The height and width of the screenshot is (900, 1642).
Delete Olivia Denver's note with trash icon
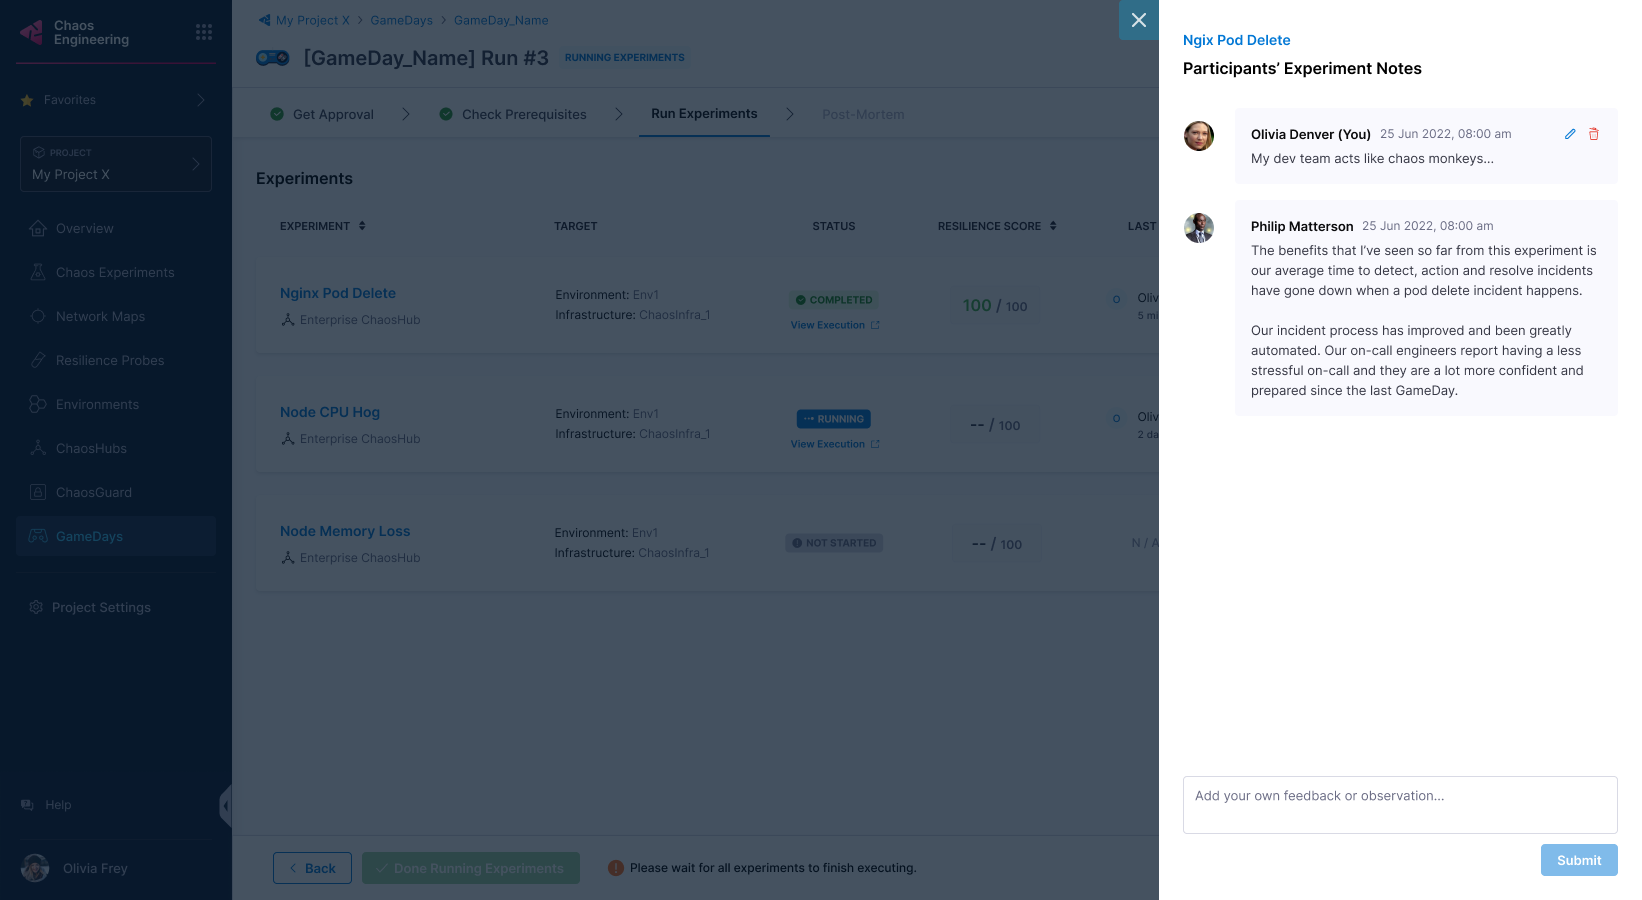tap(1594, 134)
